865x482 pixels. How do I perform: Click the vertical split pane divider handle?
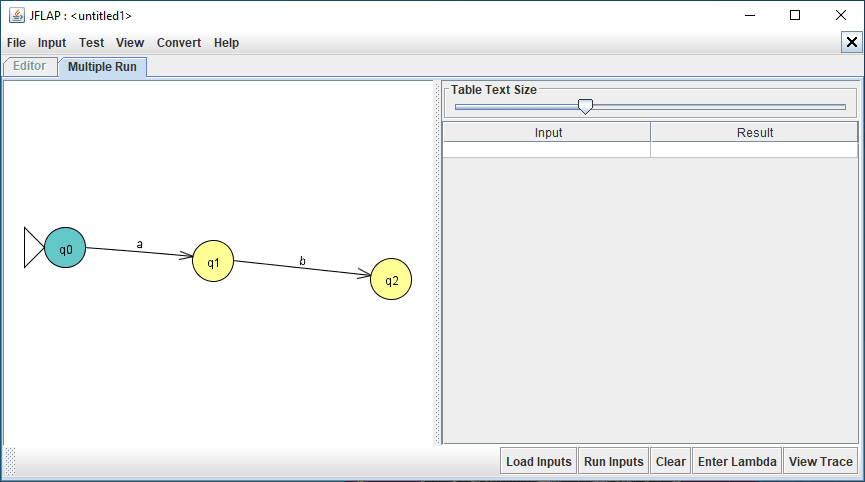coord(438,263)
